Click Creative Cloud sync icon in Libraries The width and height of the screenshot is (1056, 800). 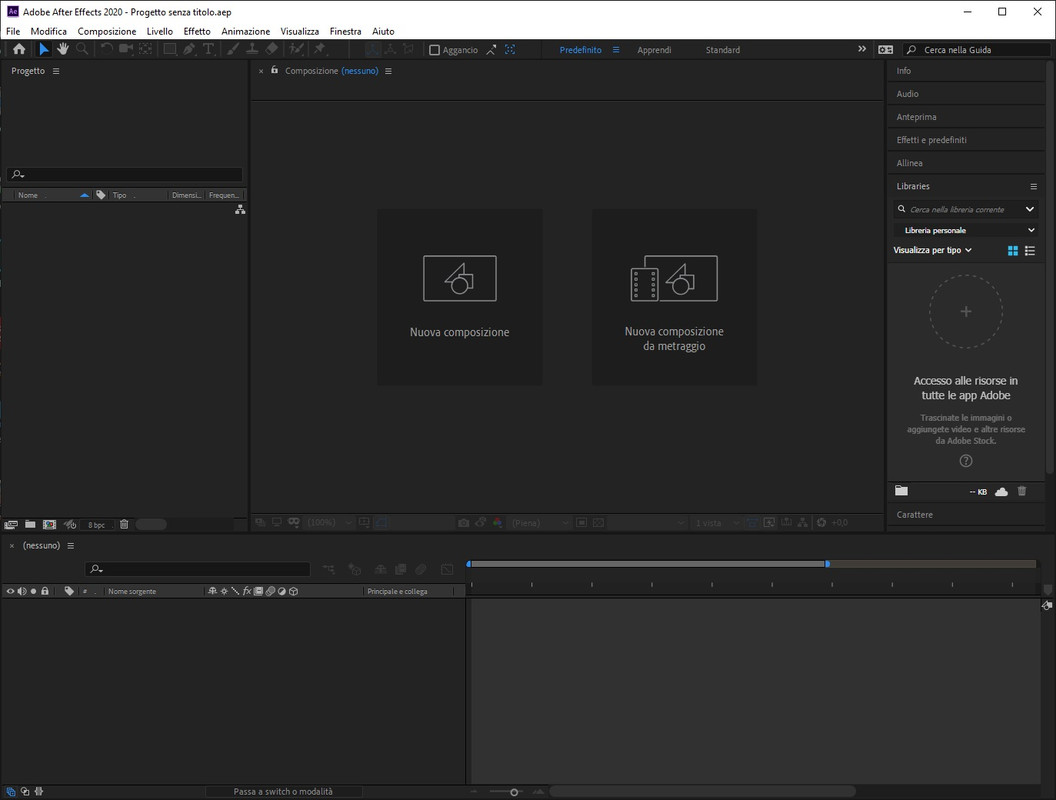(x=1001, y=492)
